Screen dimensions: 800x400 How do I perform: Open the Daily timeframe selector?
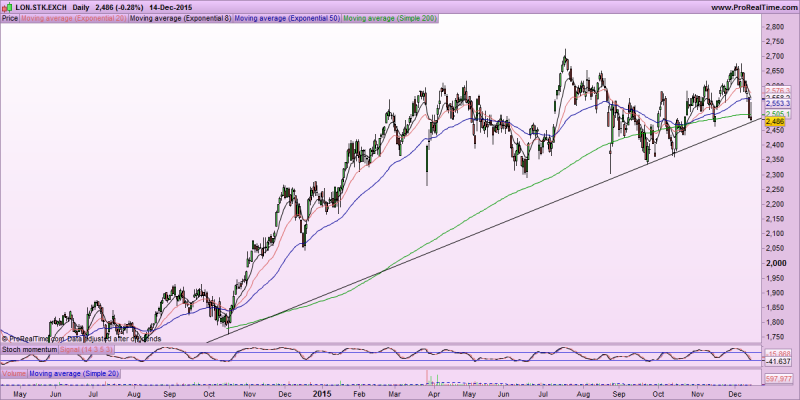pos(87,7)
